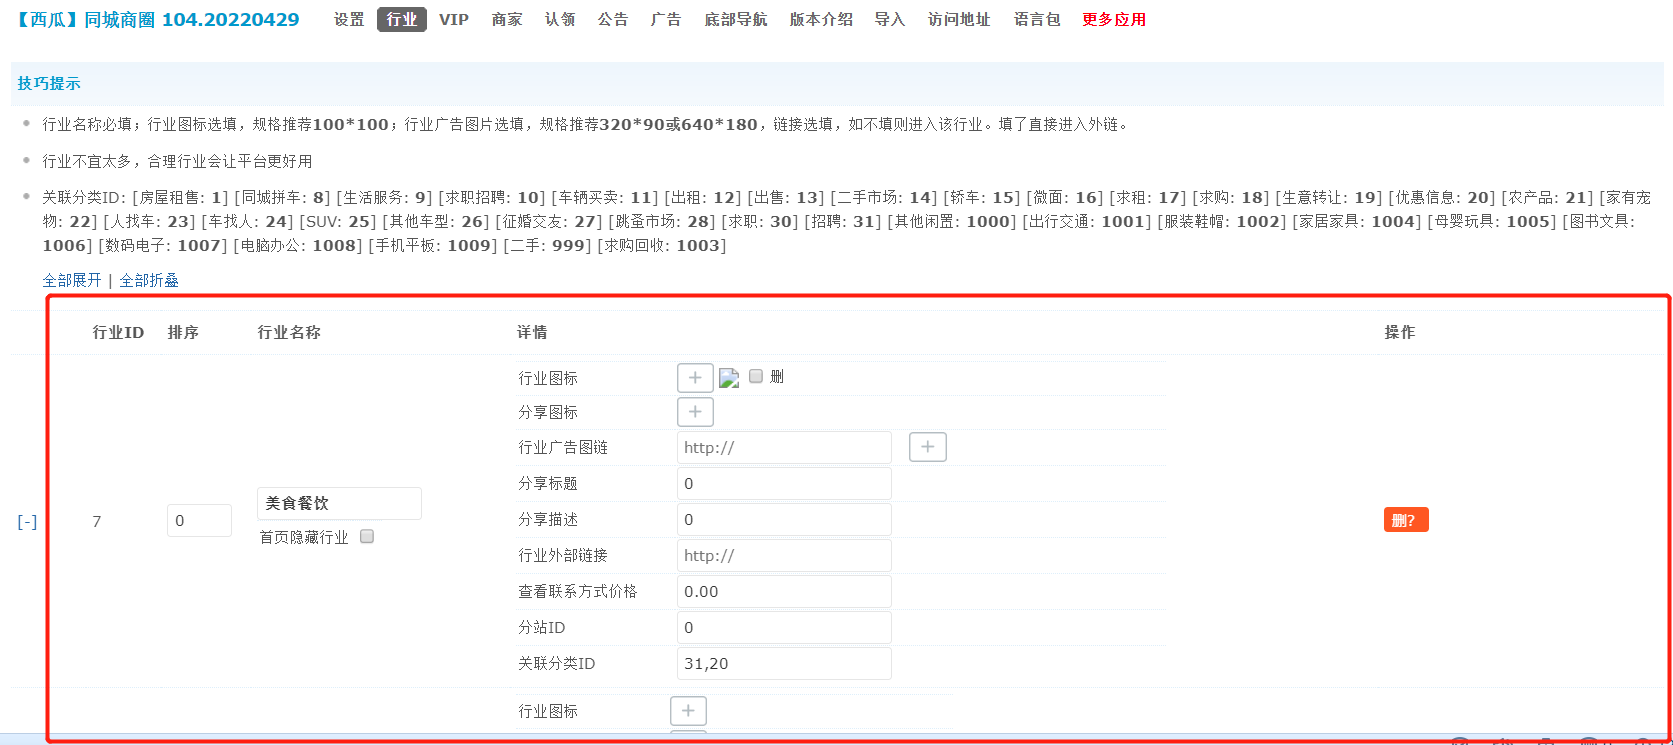Focus the 查看联系方式价格 field showing 0.00
This screenshot has width=1673, height=745.
[x=784, y=591]
